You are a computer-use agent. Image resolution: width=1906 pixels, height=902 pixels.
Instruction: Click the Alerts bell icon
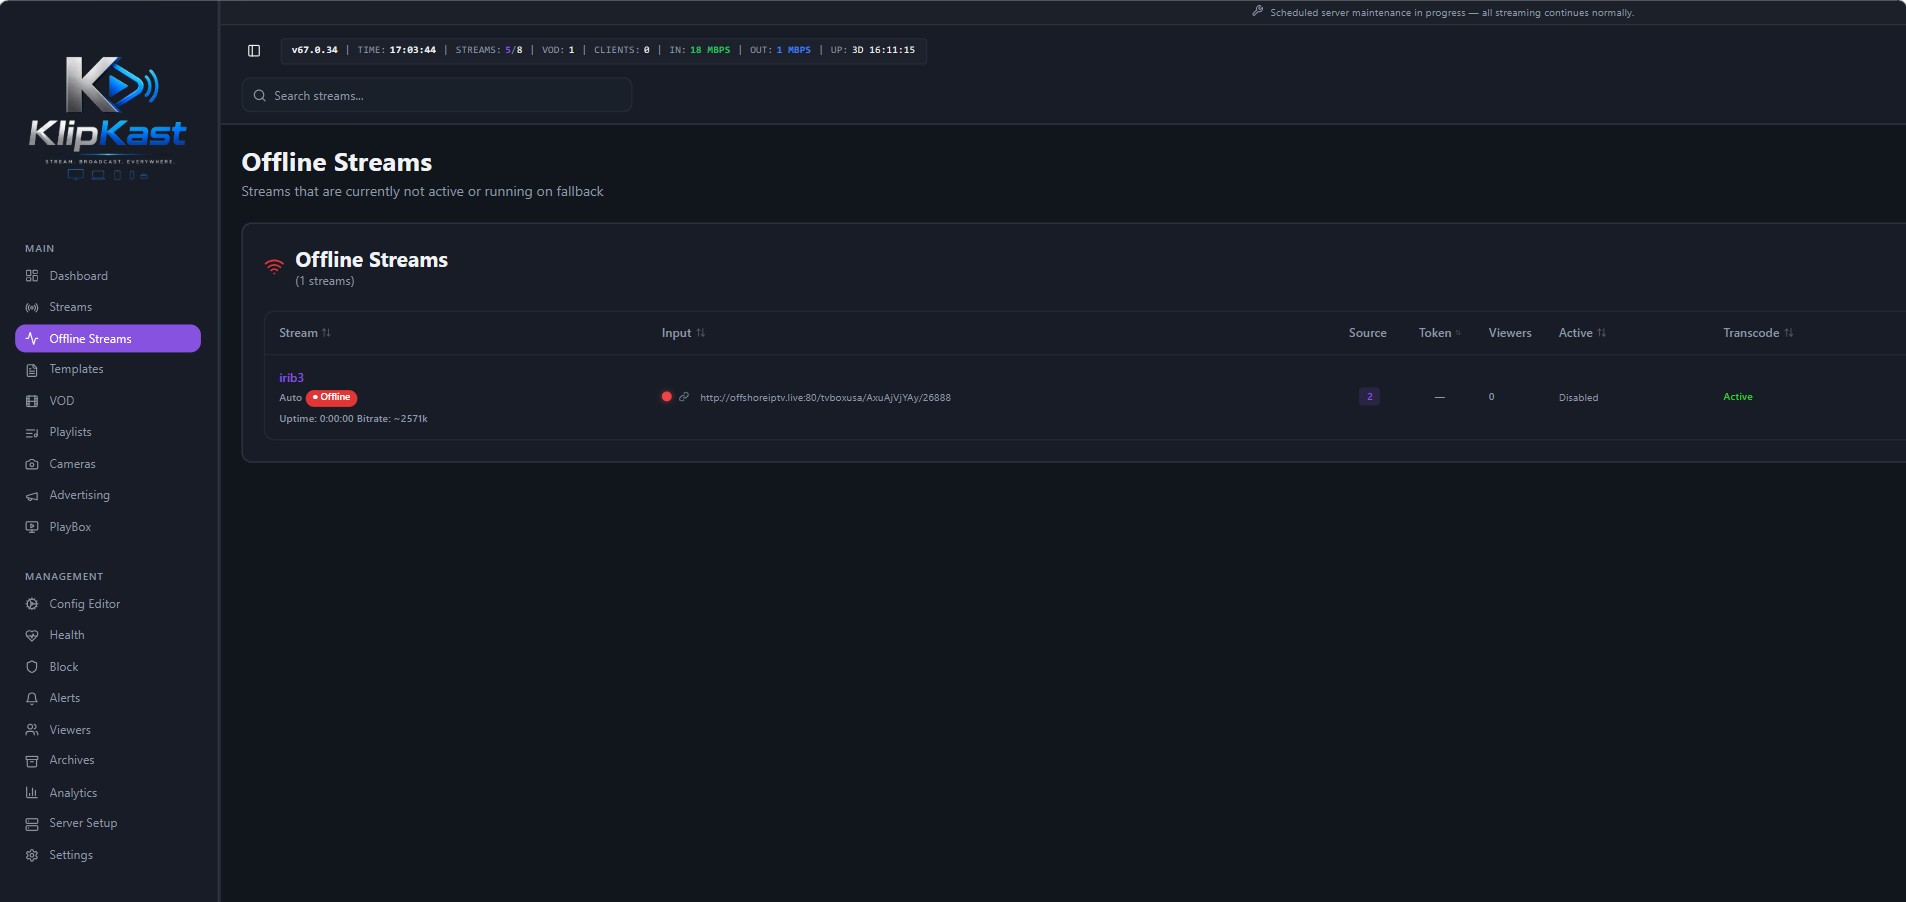(x=32, y=698)
